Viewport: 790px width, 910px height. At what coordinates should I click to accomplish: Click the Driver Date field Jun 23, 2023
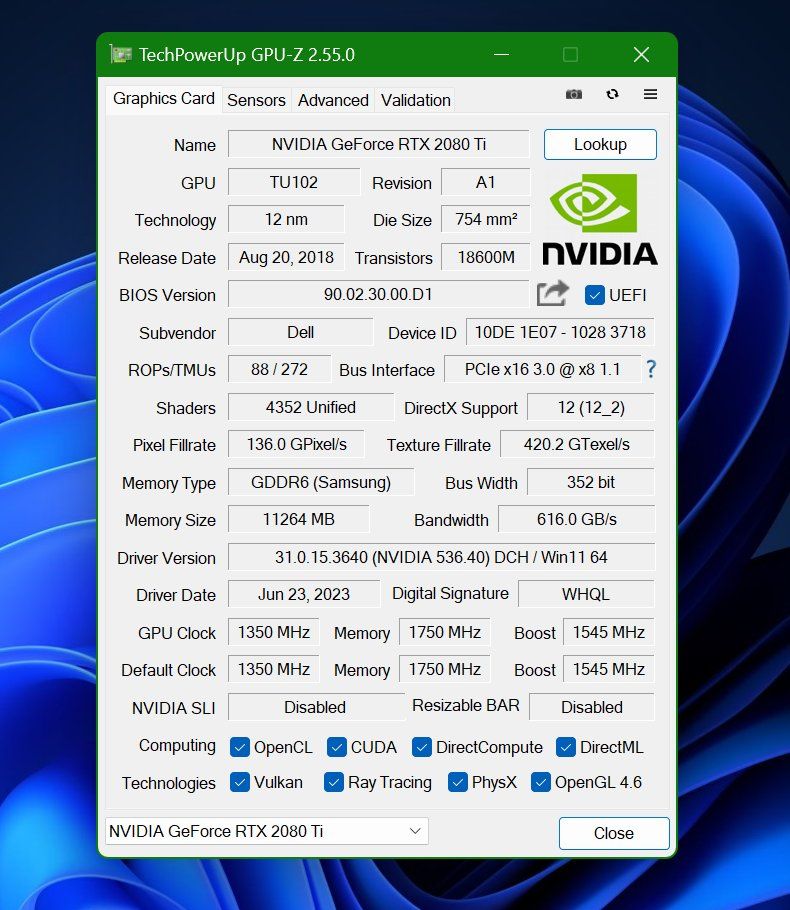point(304,594)
